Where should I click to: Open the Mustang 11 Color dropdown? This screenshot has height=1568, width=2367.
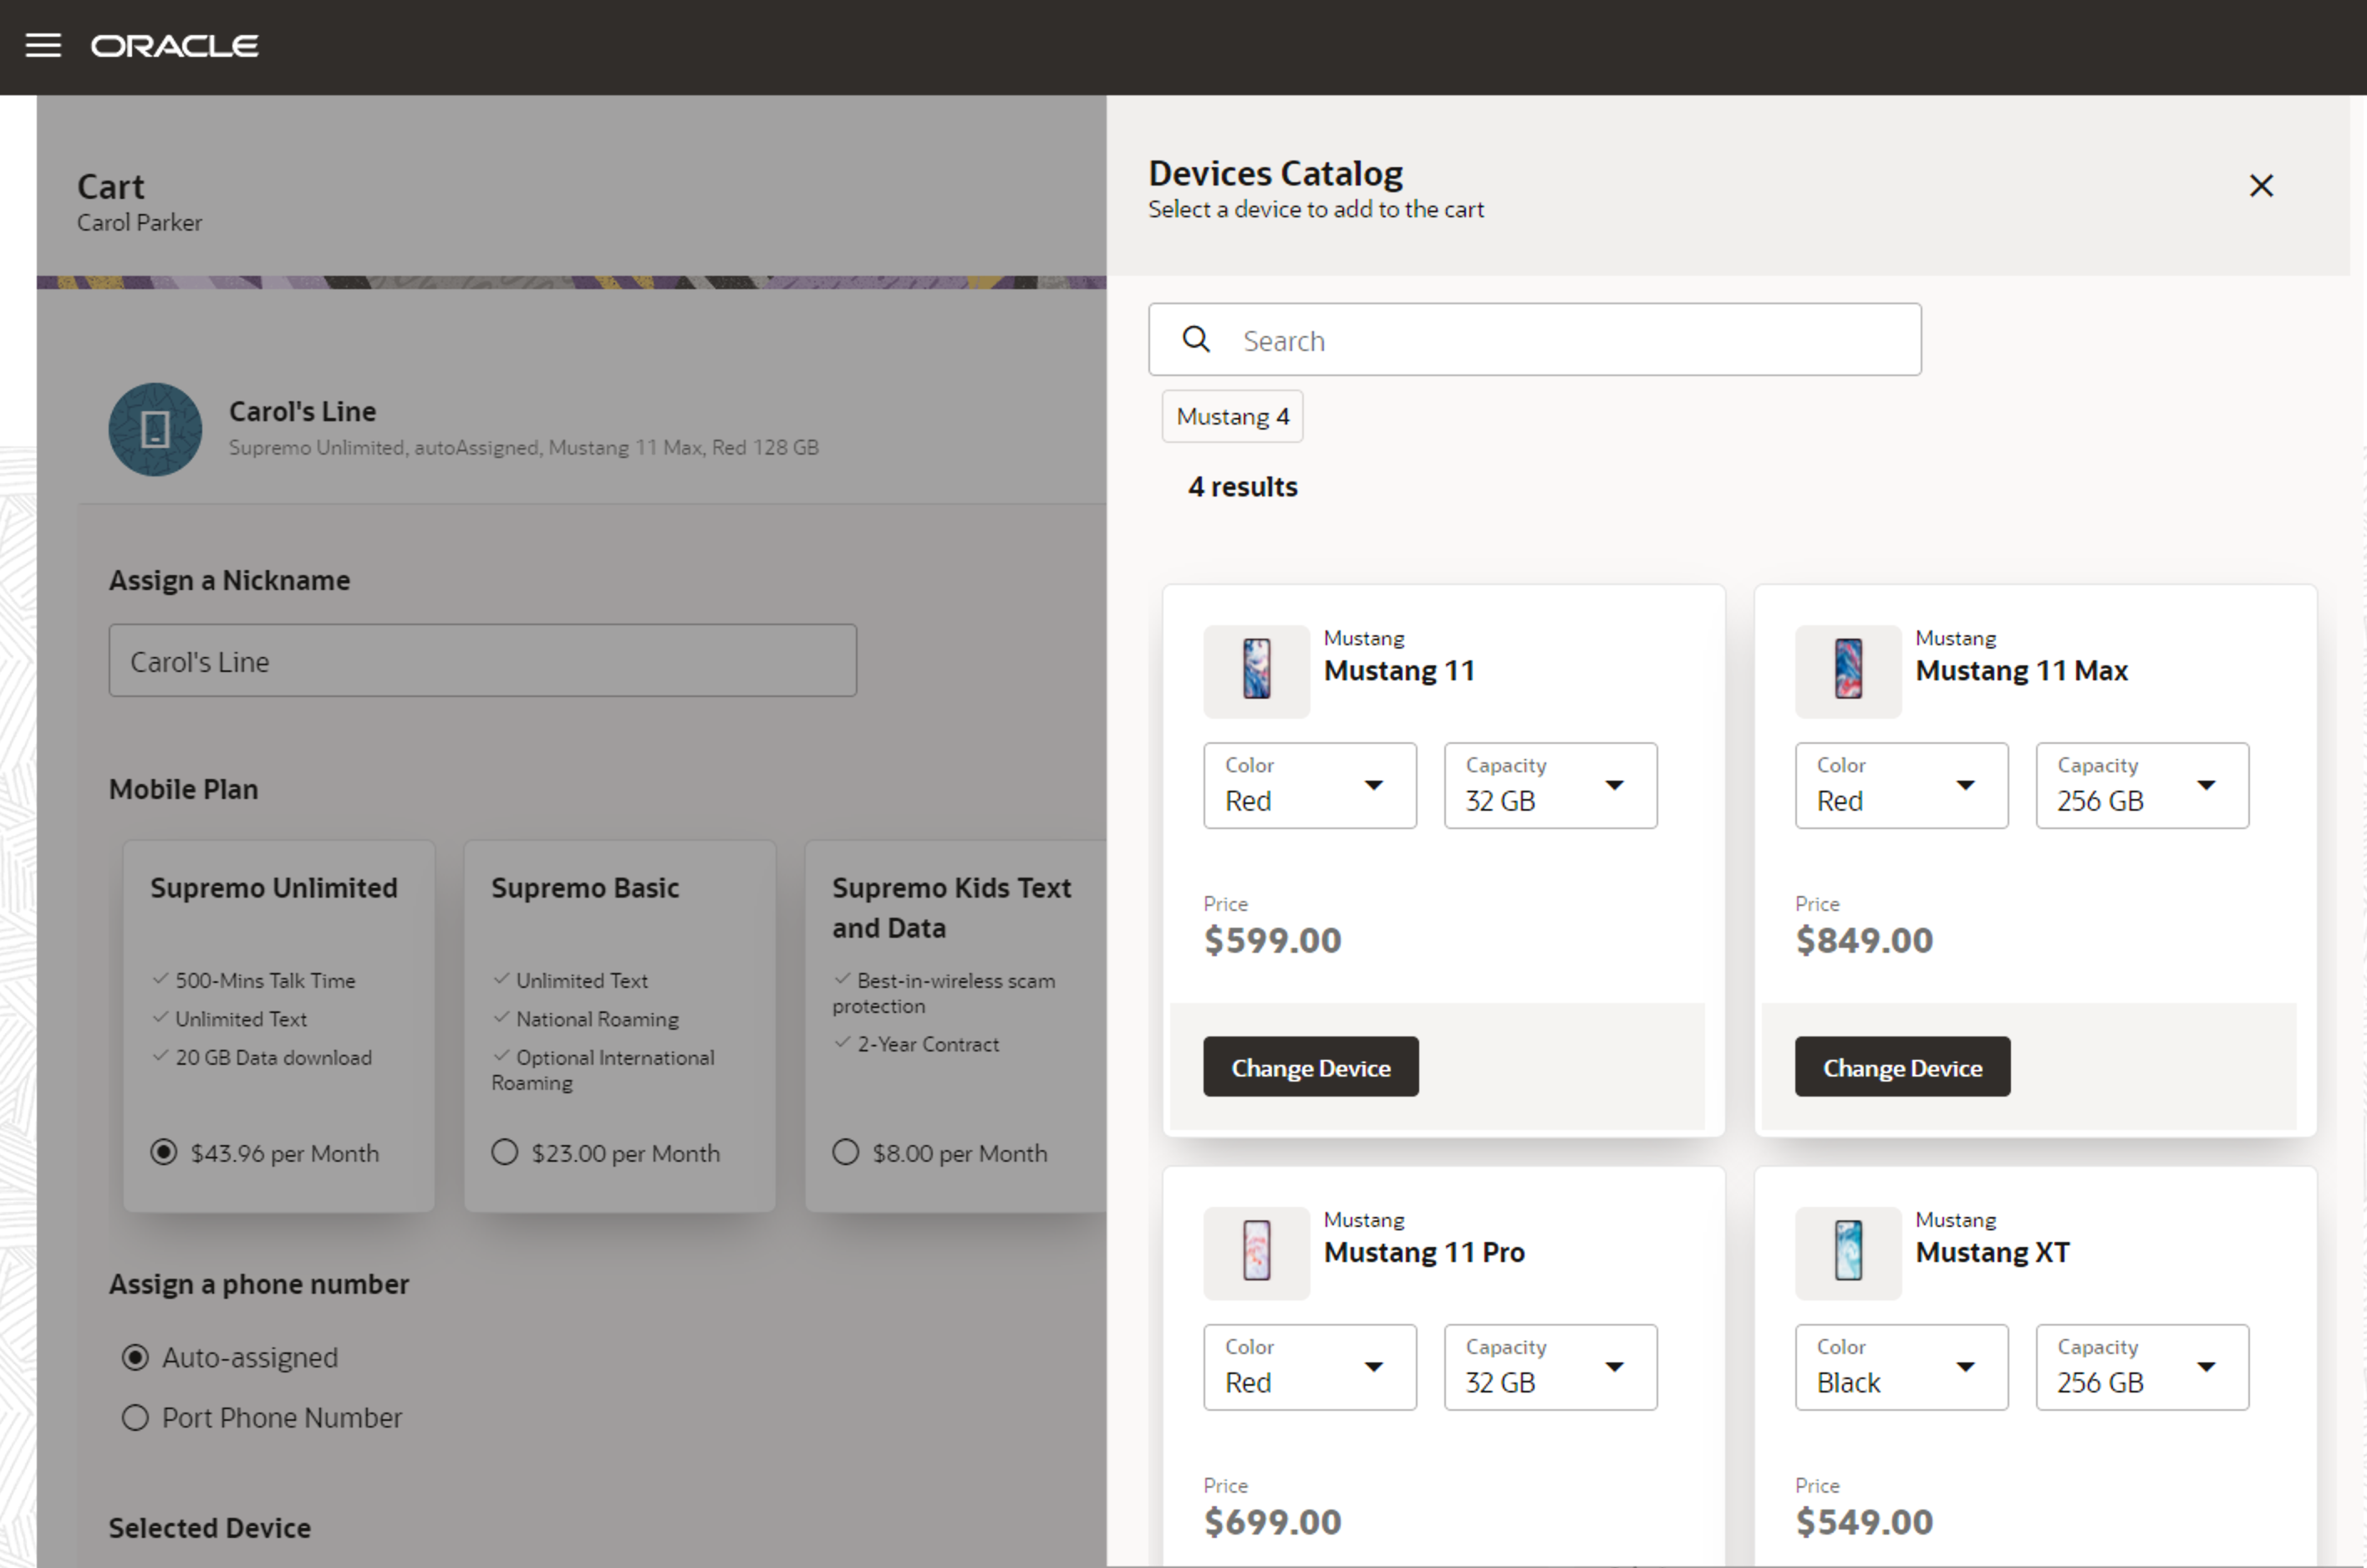pyautogui.click(x=1309, y=786)
